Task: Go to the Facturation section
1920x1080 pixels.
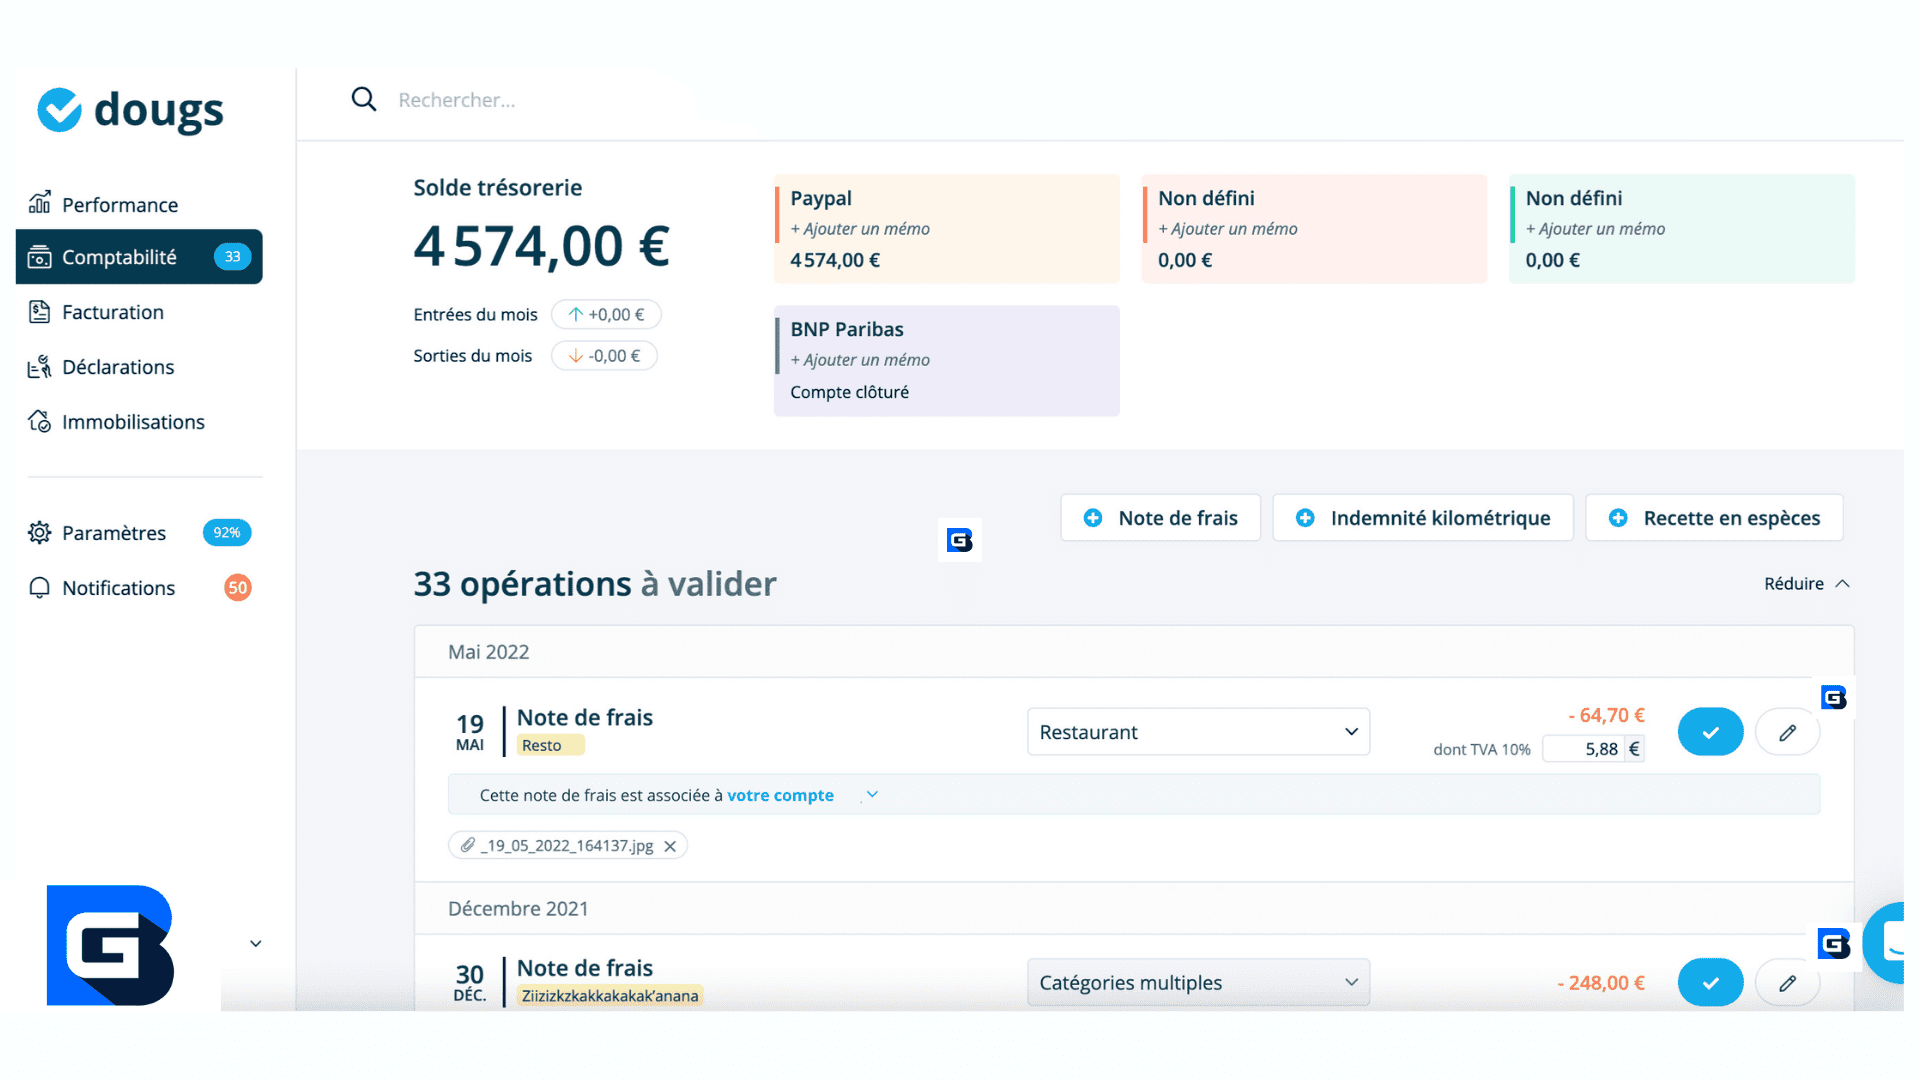Action: (x=112, y=312)
